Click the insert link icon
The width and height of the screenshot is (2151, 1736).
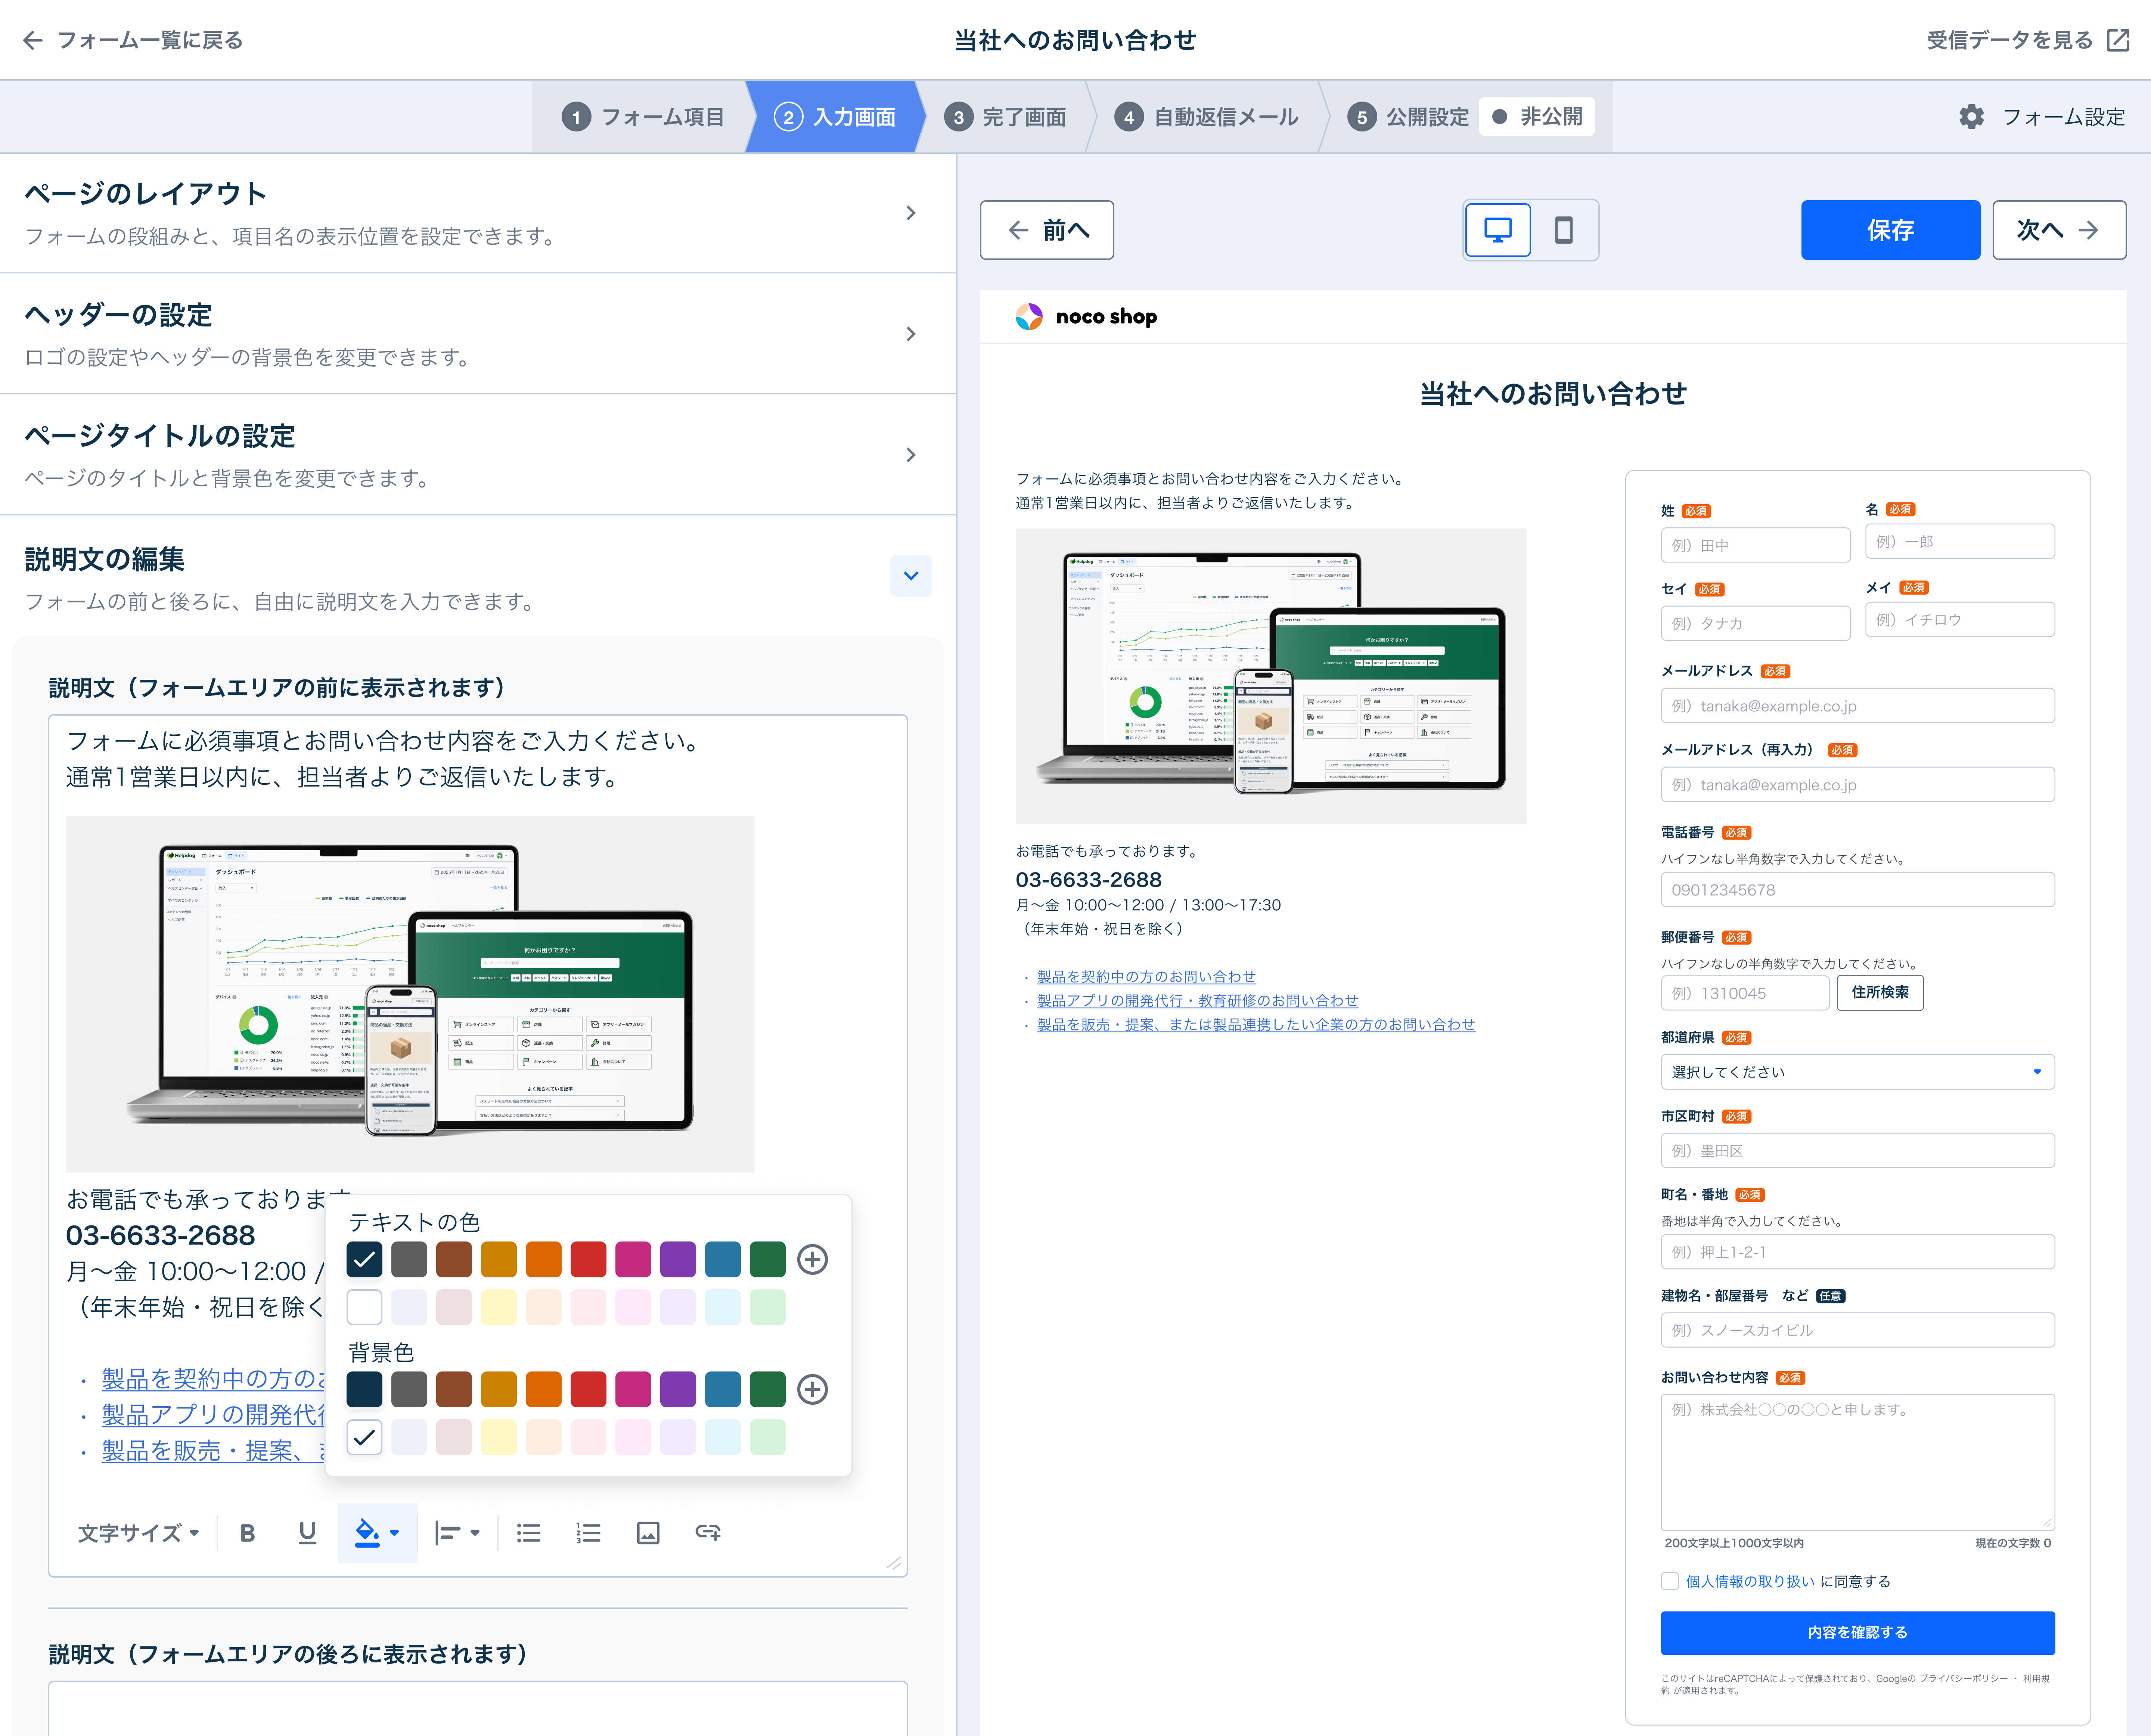tap(708, 1532)
